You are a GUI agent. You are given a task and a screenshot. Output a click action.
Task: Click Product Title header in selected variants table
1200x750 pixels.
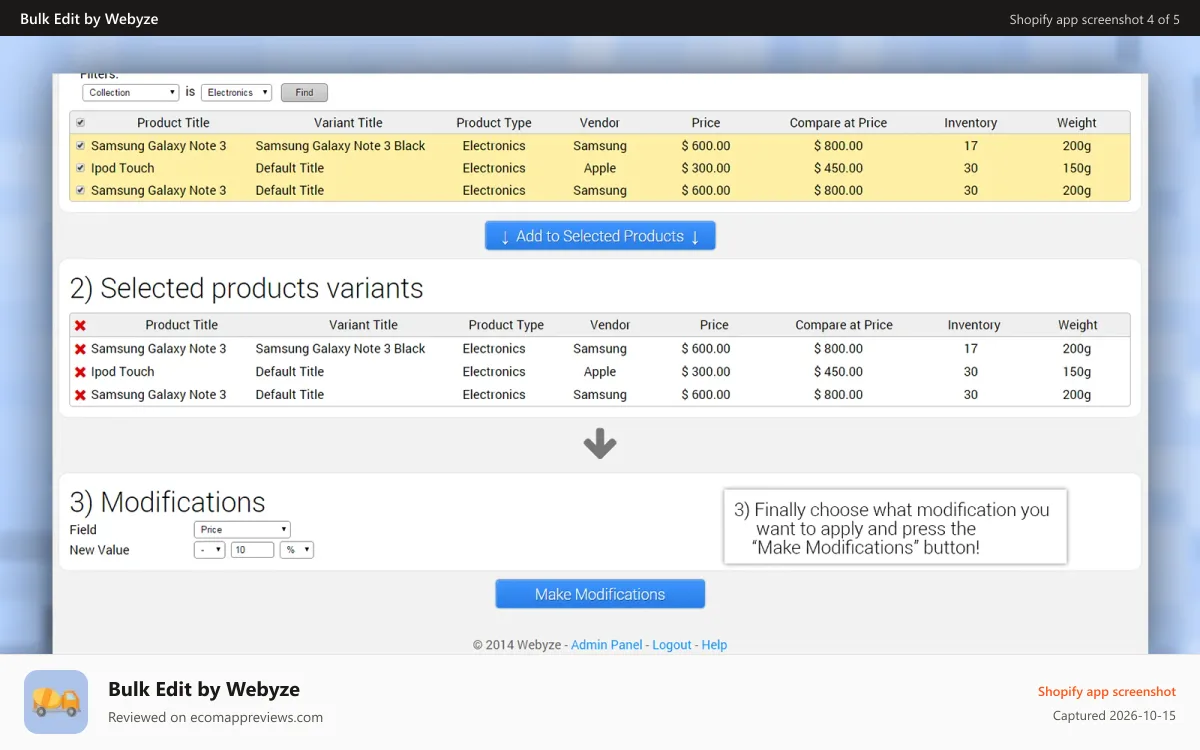point(182,325)
